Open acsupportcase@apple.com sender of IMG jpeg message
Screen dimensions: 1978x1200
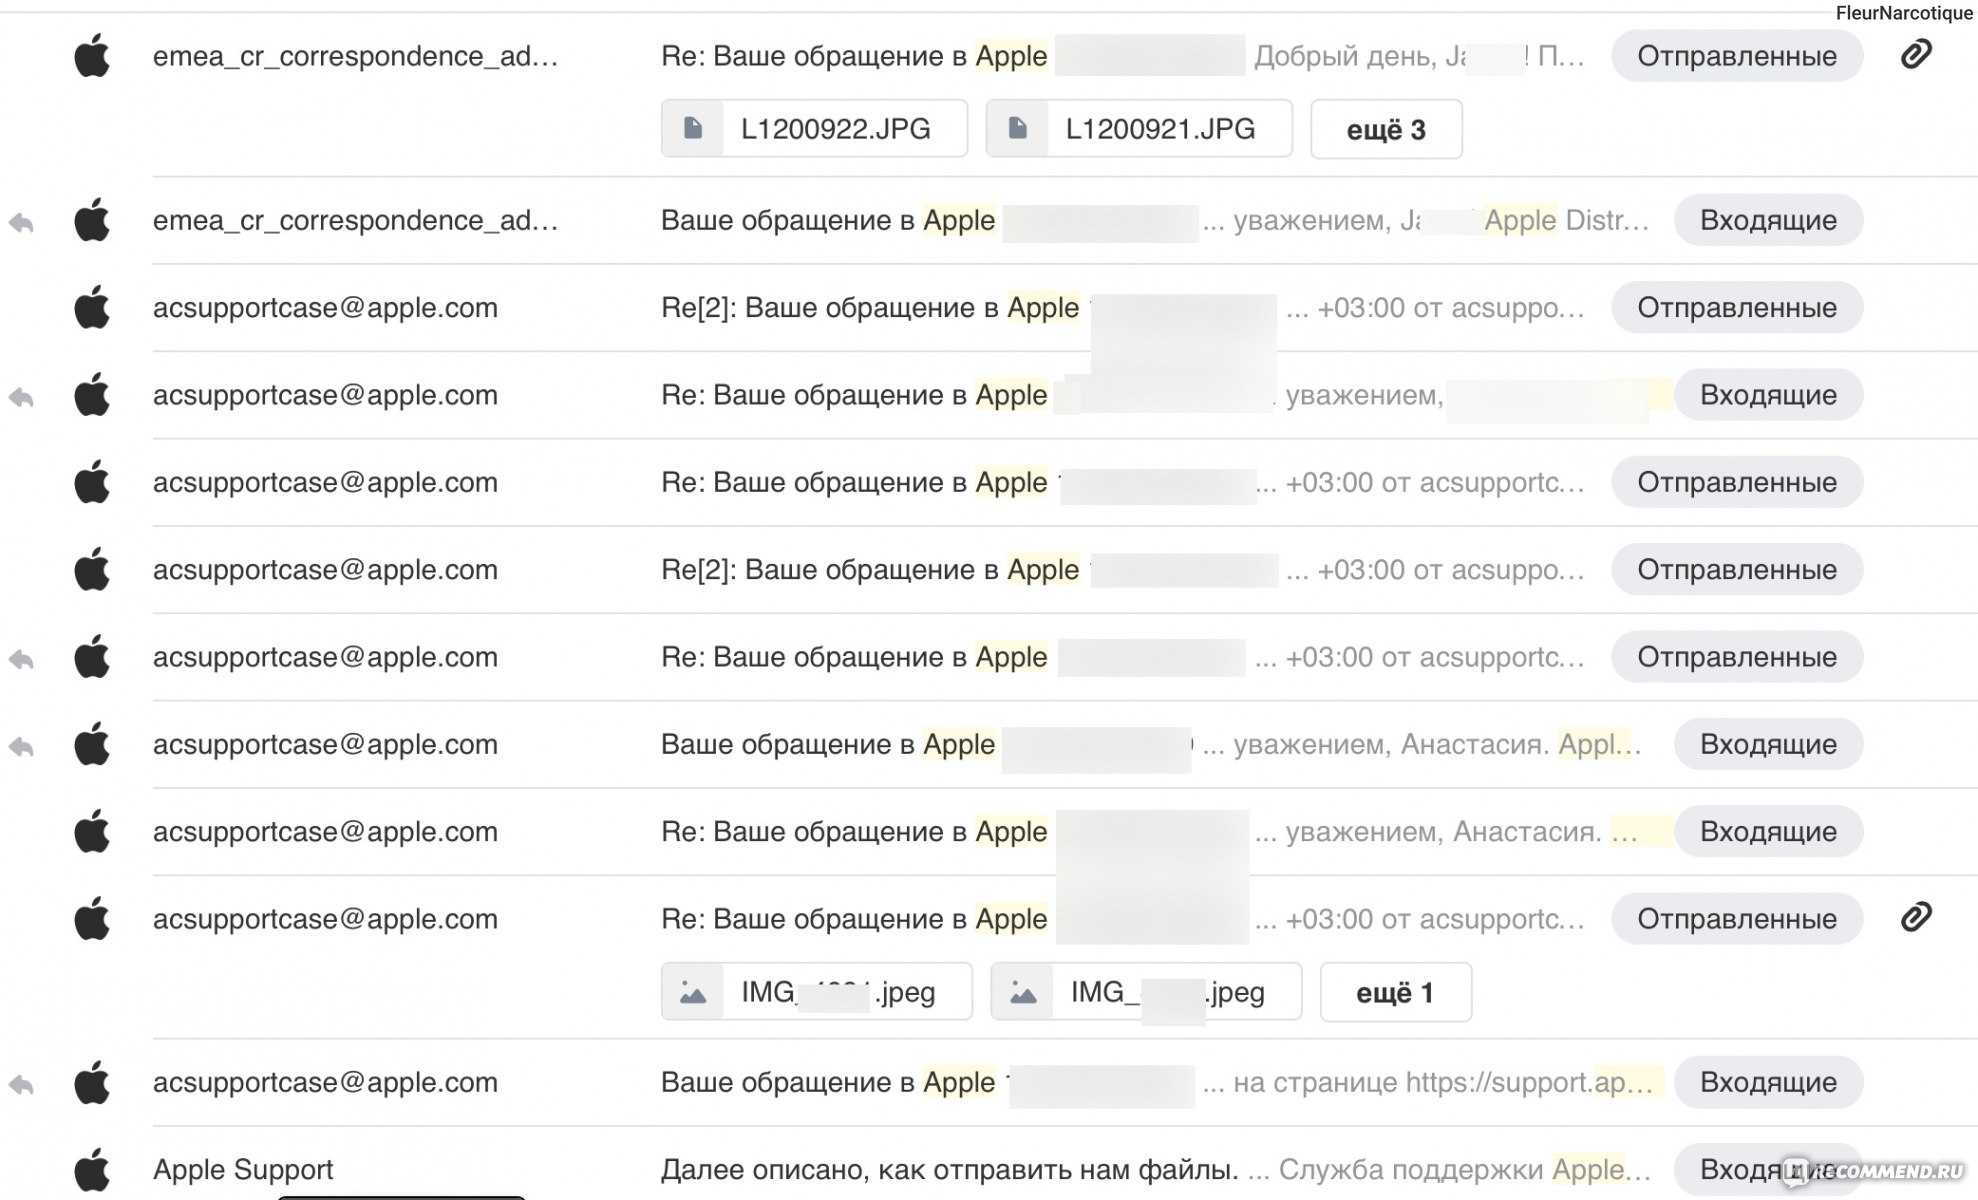[325, 919]
